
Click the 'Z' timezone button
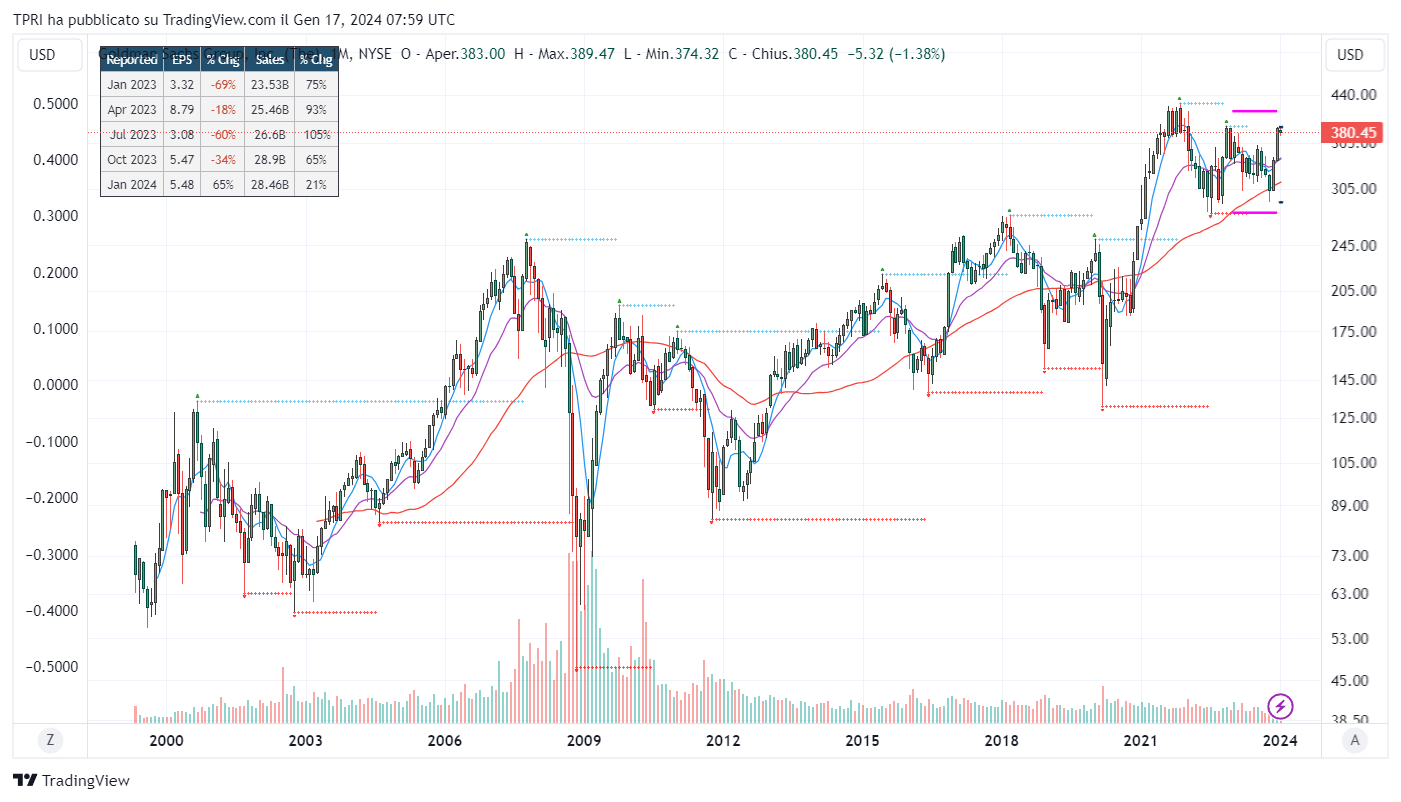(48, 740)
